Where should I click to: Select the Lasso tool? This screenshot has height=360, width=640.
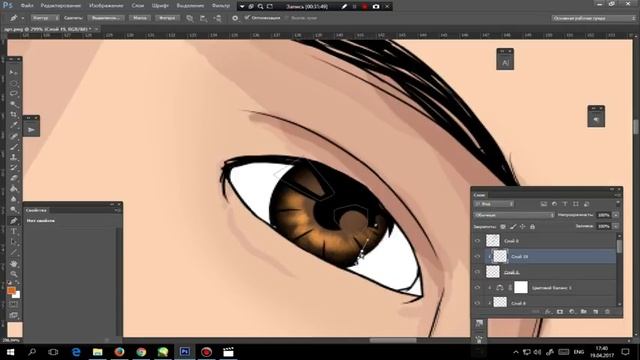click(x=13, y=93)
